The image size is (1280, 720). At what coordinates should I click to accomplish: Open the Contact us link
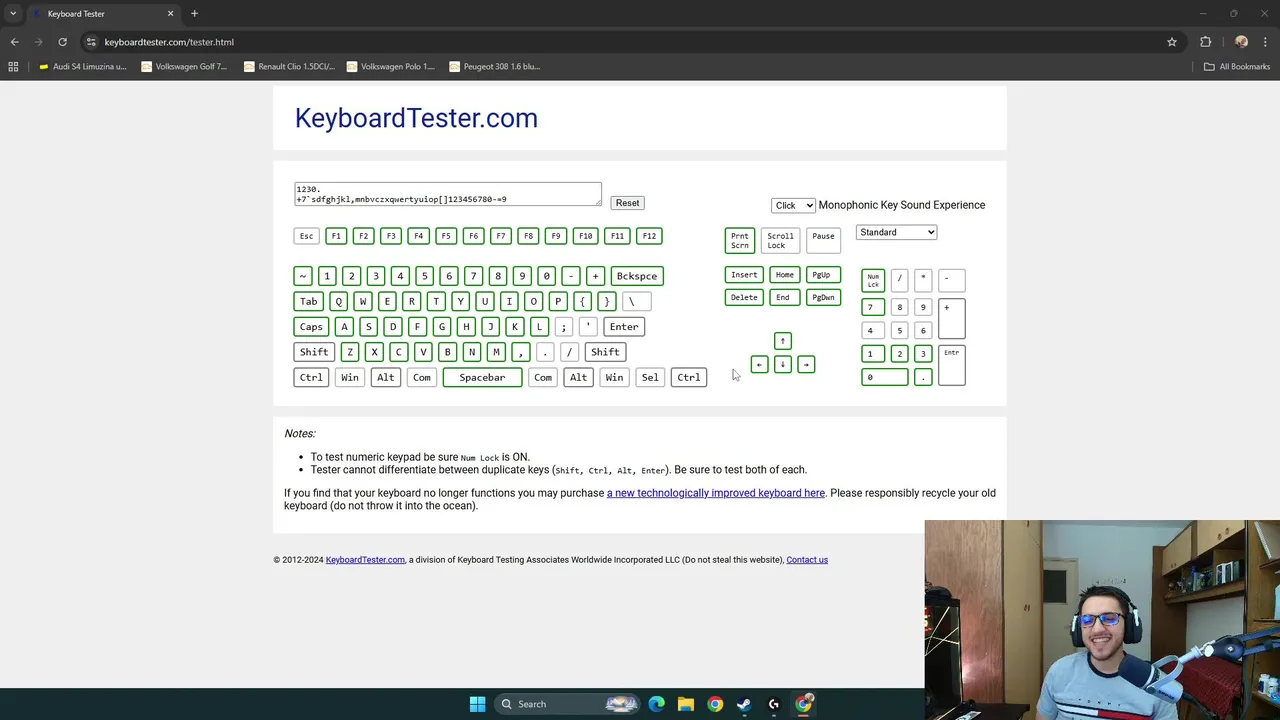coord(807,560)
